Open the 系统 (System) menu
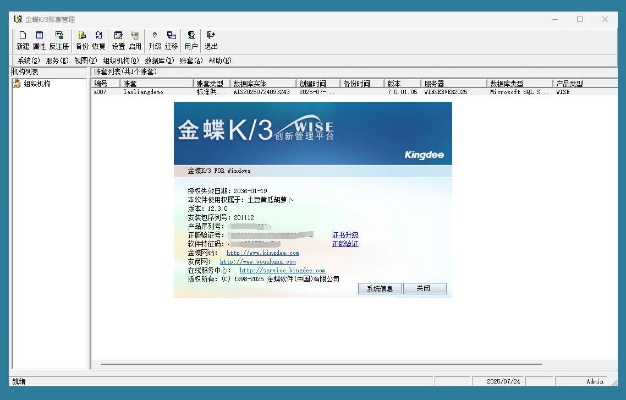 pos(29,61)
